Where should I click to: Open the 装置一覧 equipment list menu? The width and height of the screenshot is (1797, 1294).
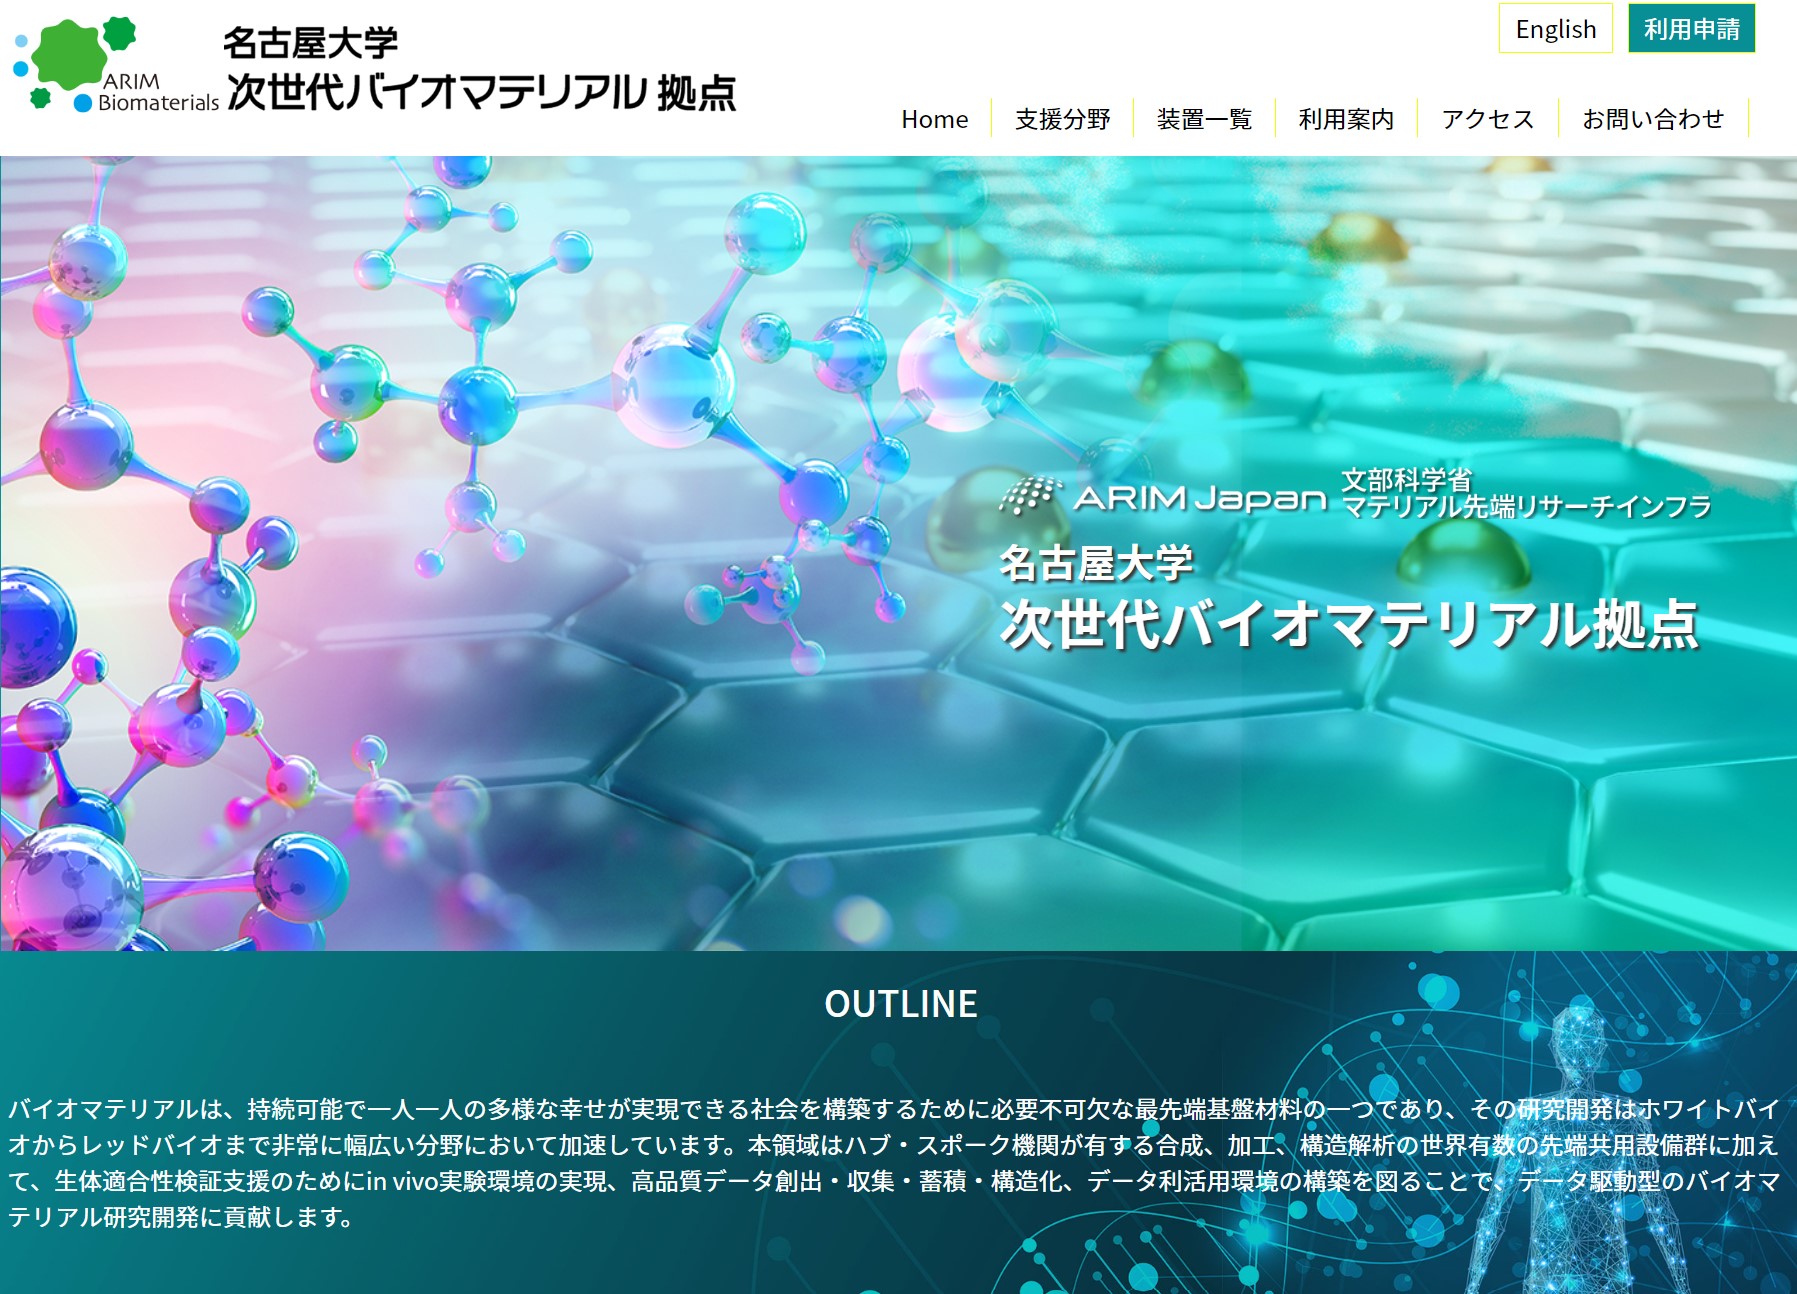point(1204,119)
